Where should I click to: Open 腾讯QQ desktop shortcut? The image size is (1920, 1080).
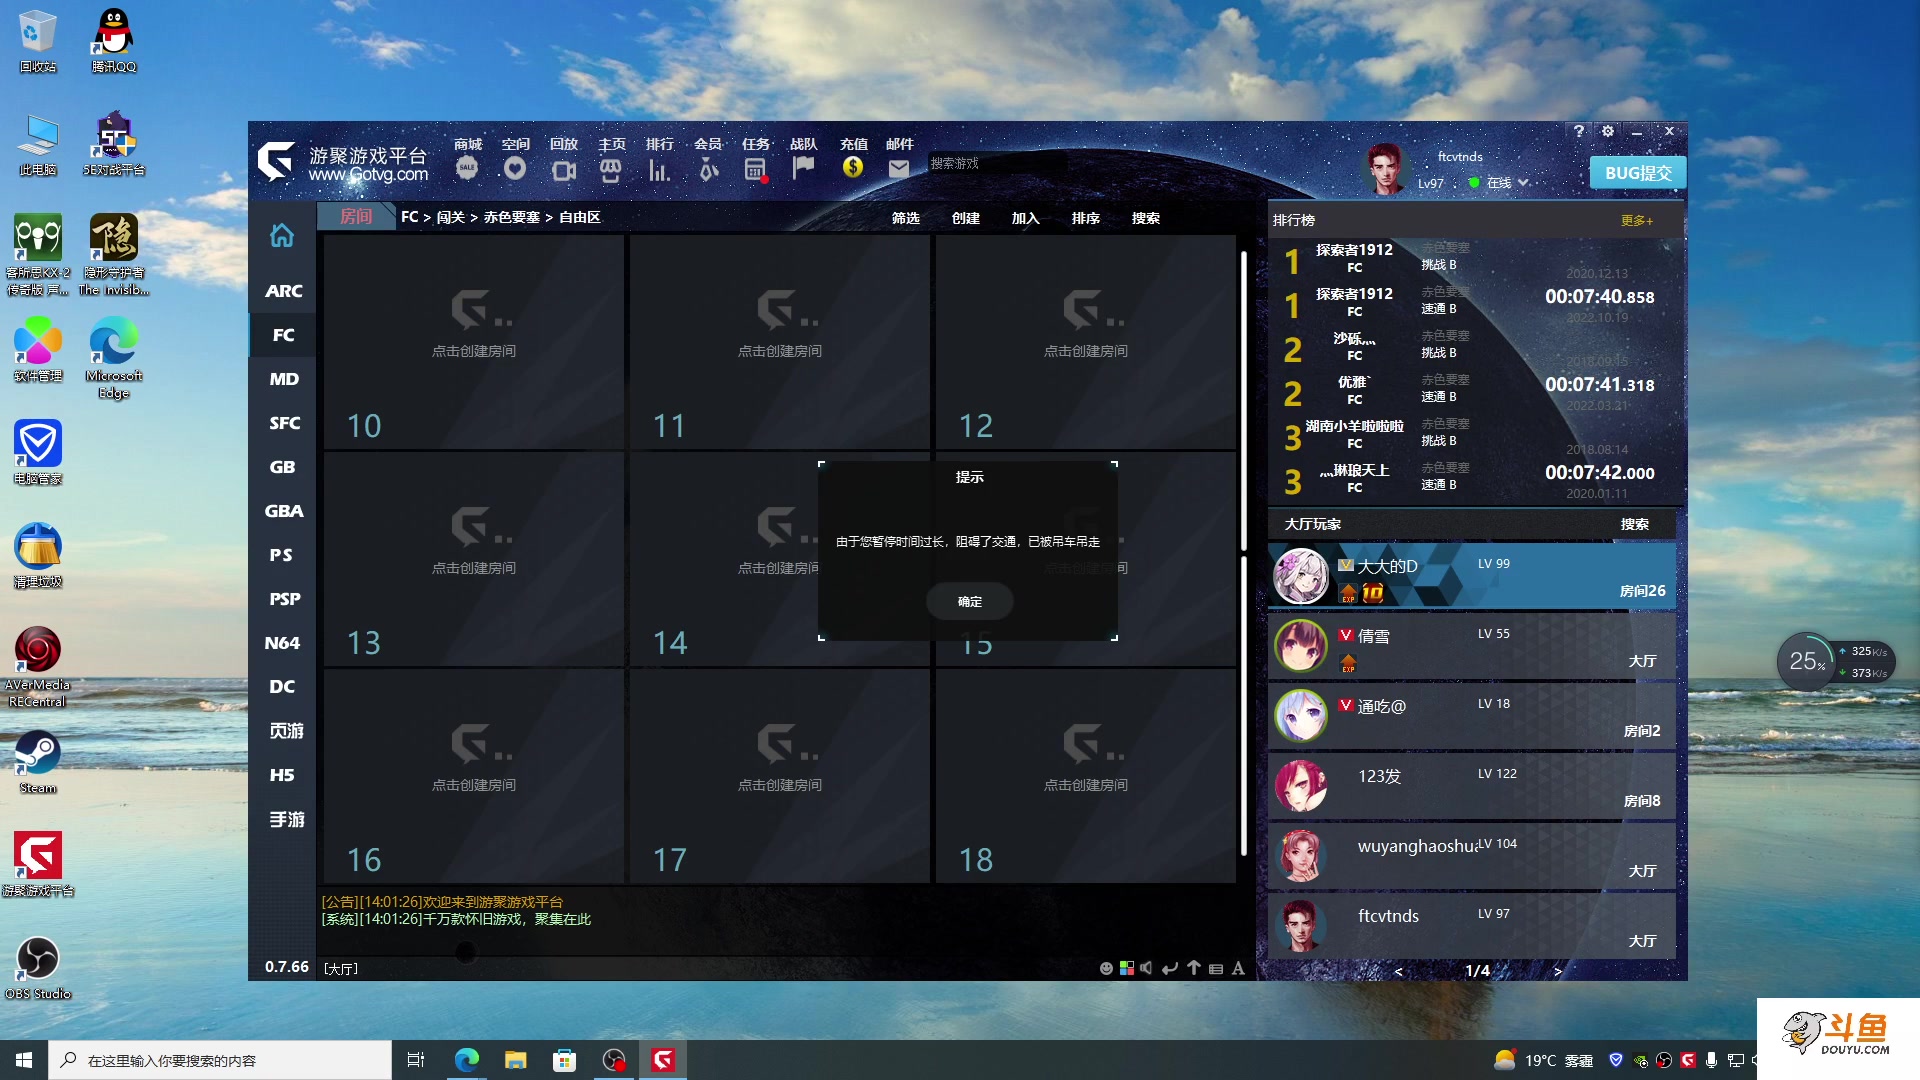pyautogui.click(x=114, y=41)
